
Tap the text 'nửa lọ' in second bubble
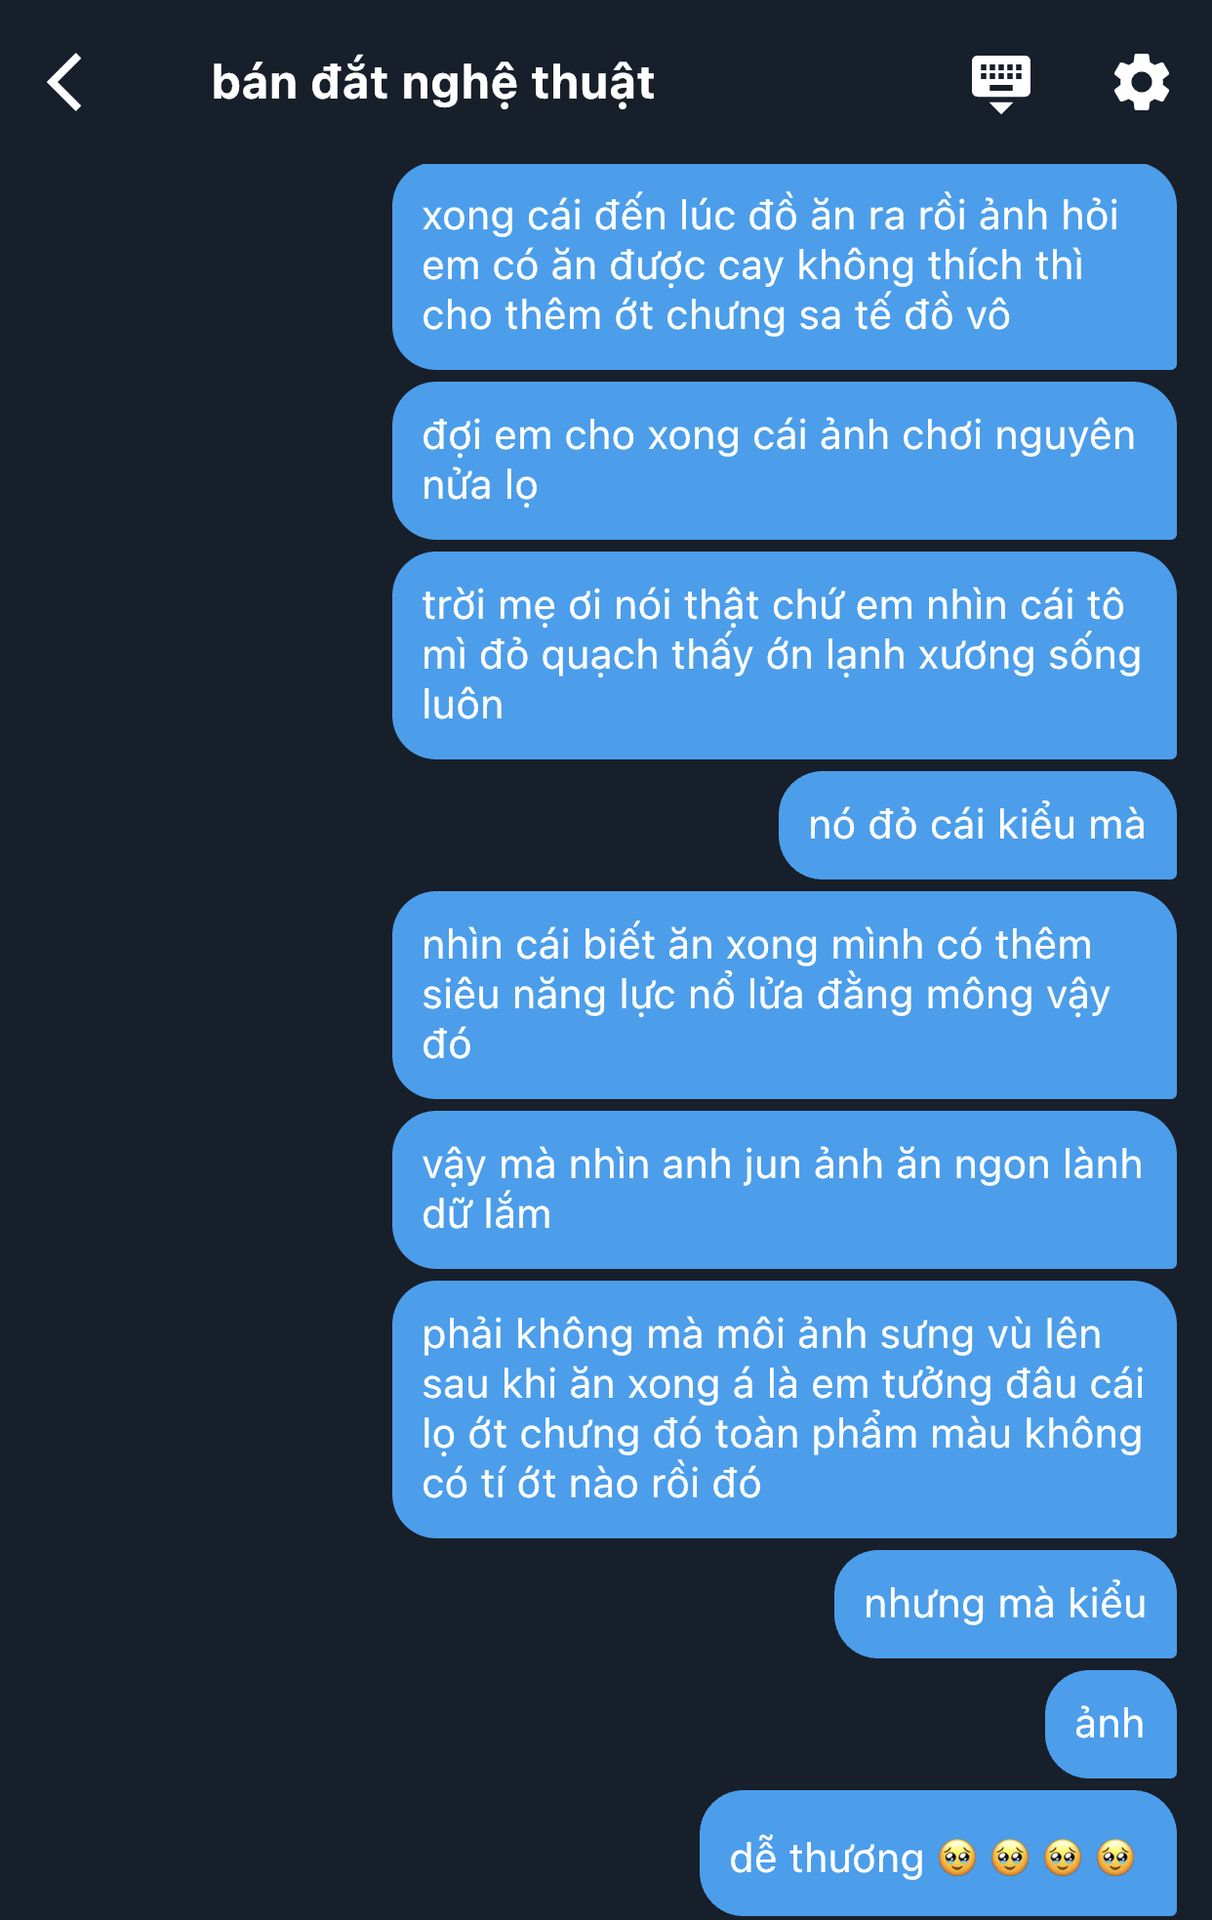480,487
